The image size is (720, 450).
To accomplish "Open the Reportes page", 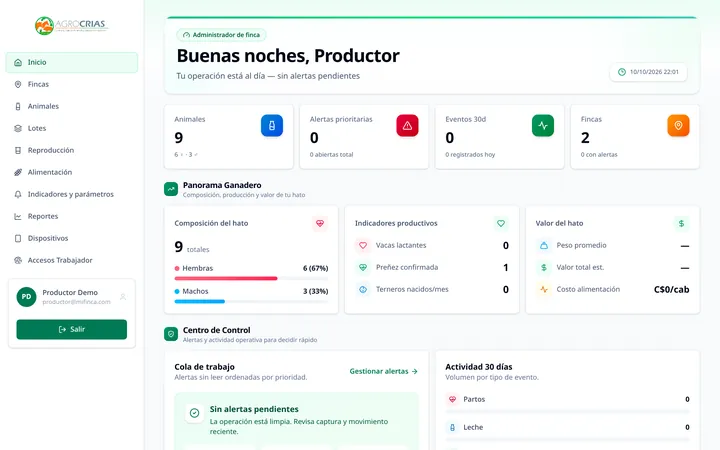I will 72,217.
